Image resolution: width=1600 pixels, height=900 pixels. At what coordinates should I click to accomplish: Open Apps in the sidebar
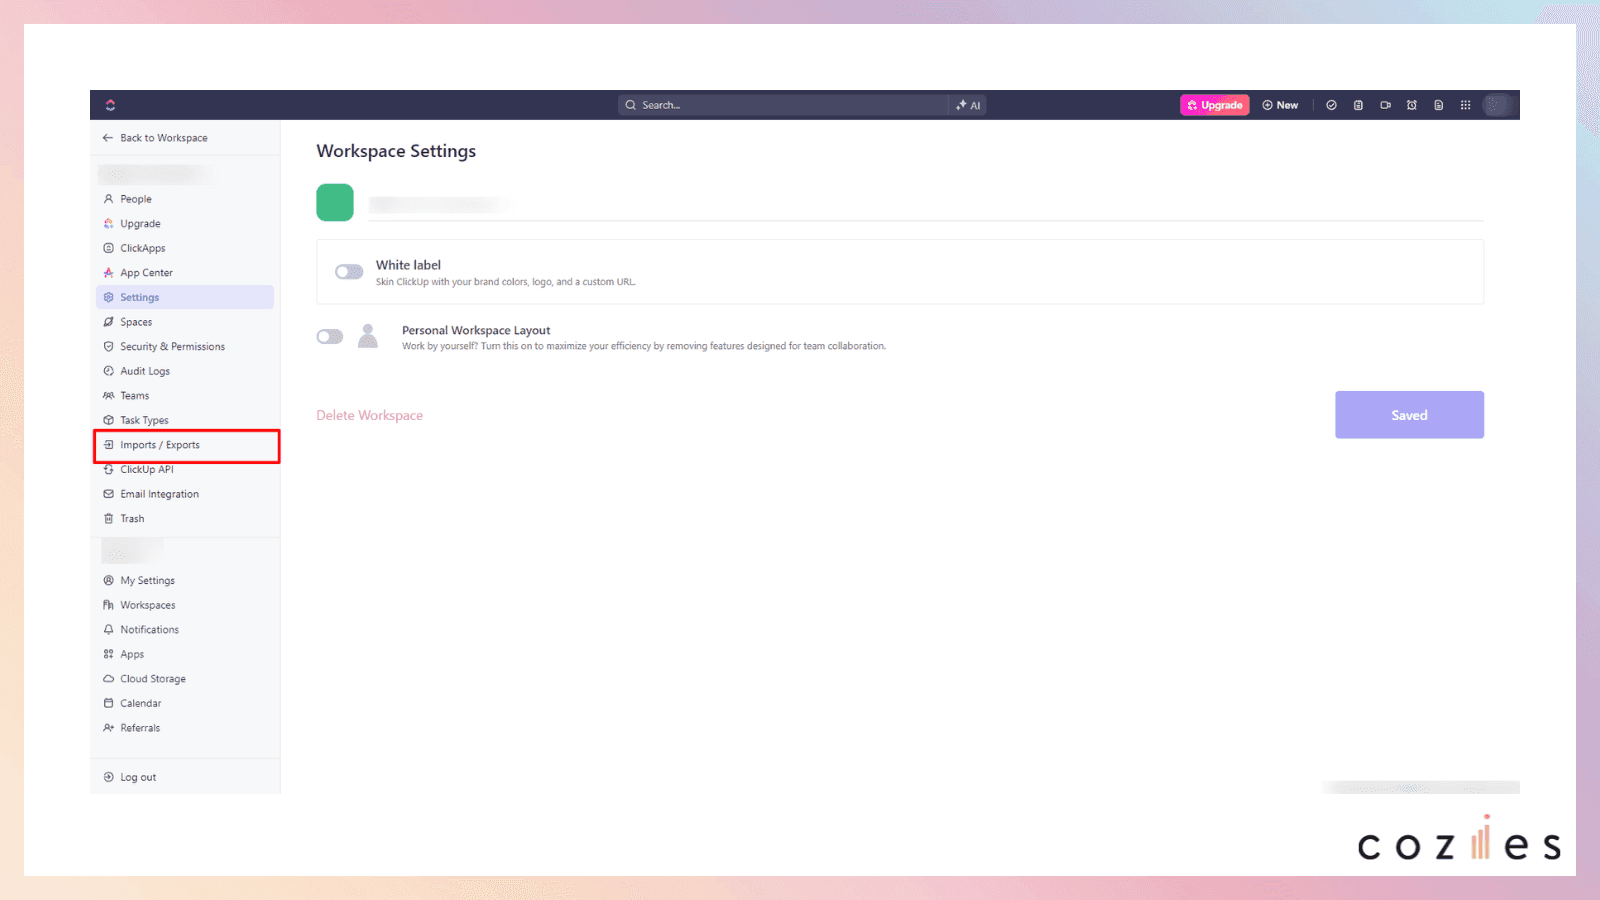(x=185, y=654)
